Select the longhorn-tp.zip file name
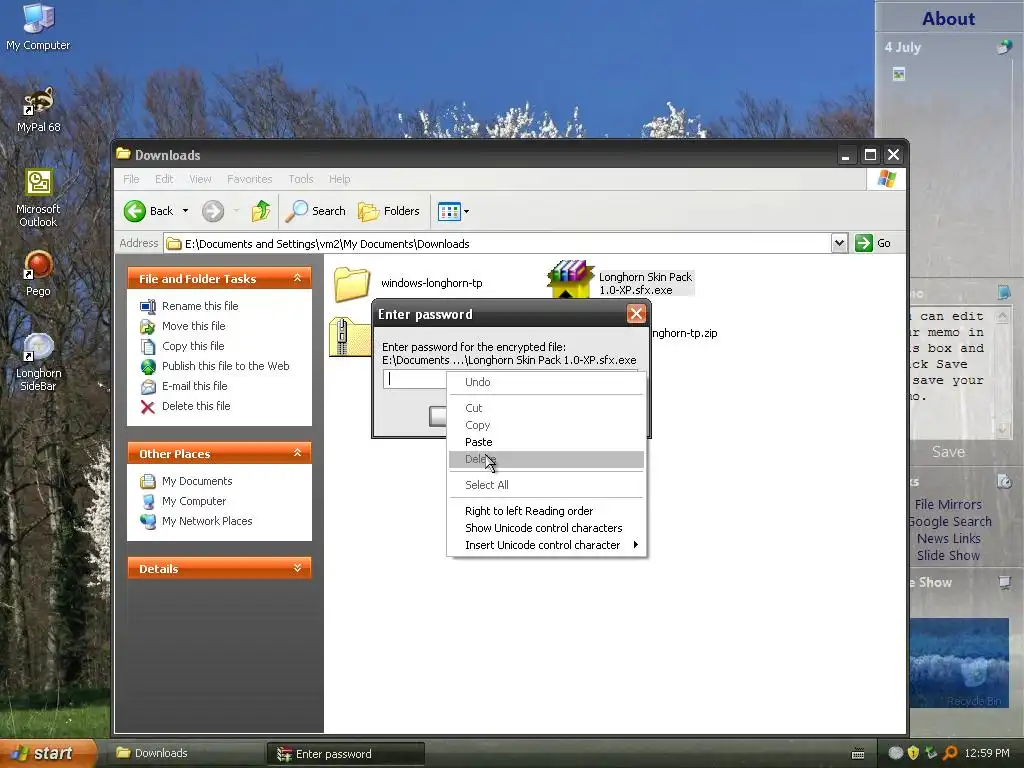The height and width of the screenshot is (768, 1024). (684, 333)
